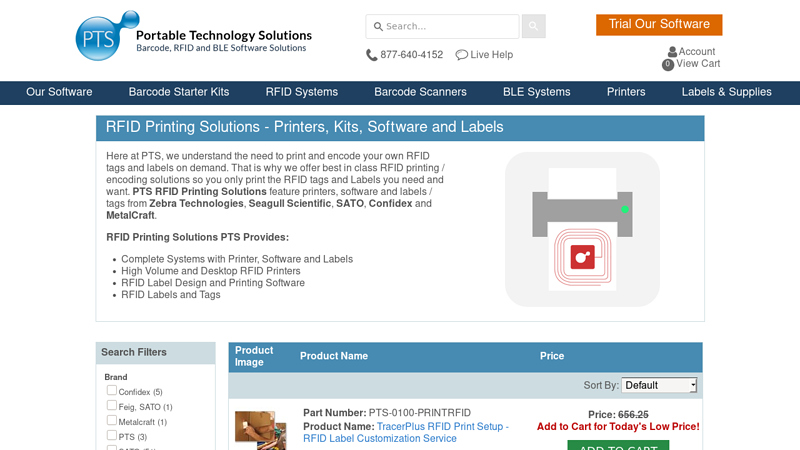Click the Trial Our Software button
The width and height of the screenshot is (800, 450).
659,24
